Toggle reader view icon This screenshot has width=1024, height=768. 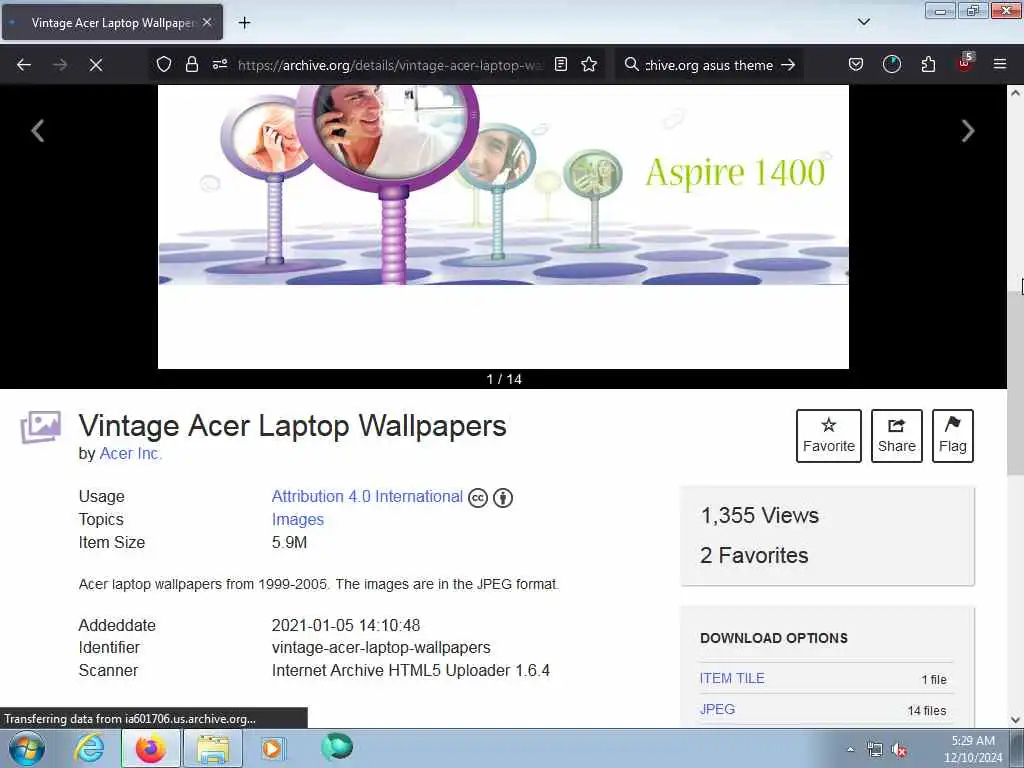point(560,64)
